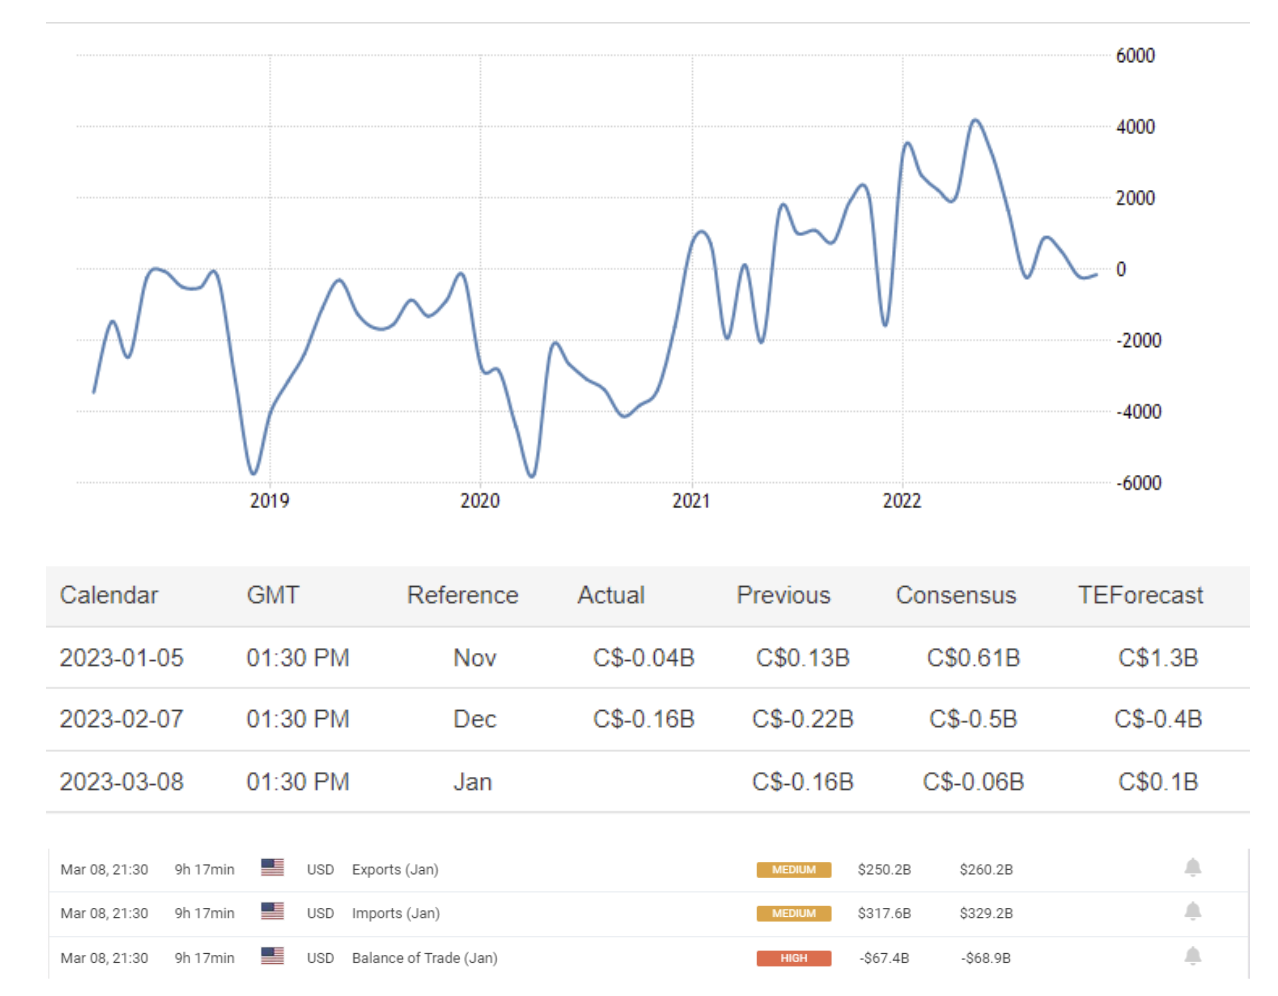Open the Imports (Jan) event
This screenshot has height=996, width=1278.
[x=395, y=914]
